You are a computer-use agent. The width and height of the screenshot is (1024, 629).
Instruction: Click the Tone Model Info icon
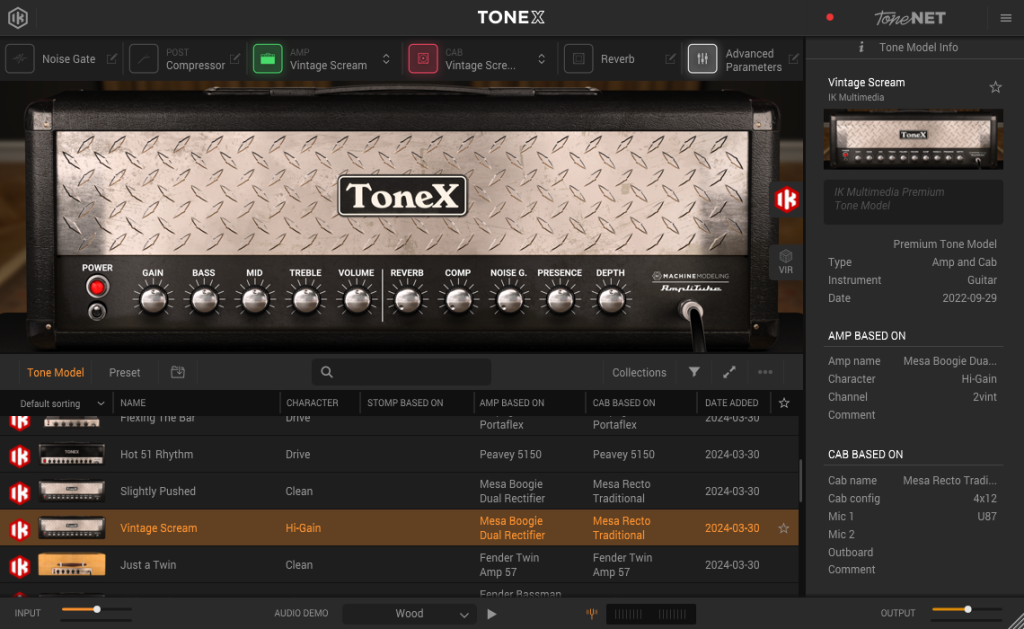click(861, 47)
